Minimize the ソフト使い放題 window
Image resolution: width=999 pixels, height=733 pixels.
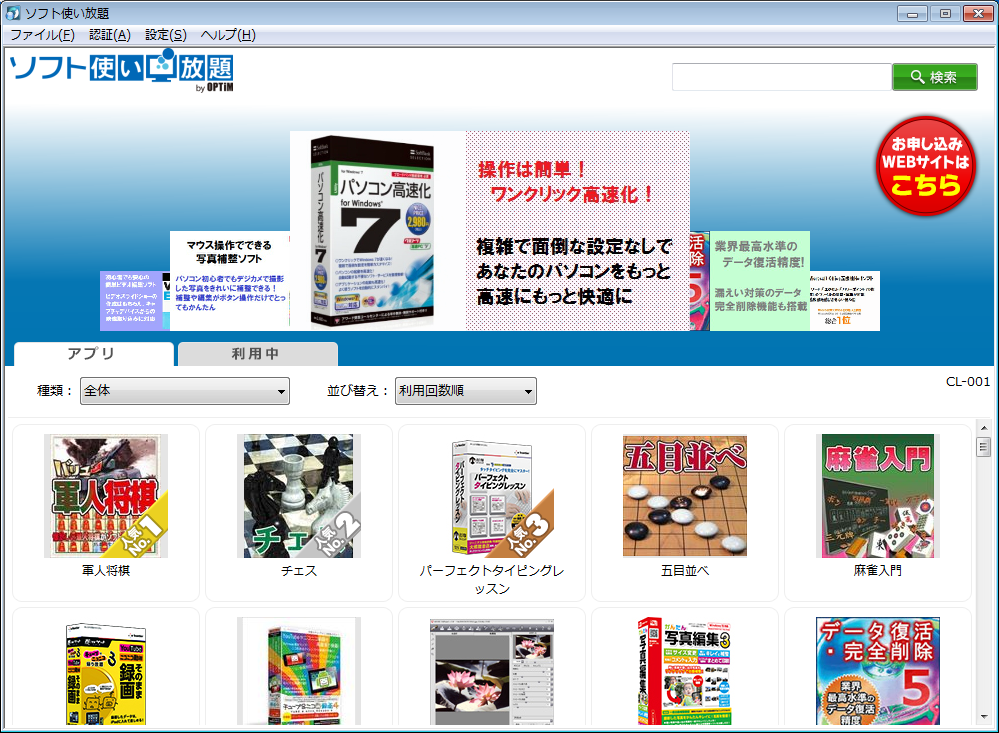click(x=912, y=13)
